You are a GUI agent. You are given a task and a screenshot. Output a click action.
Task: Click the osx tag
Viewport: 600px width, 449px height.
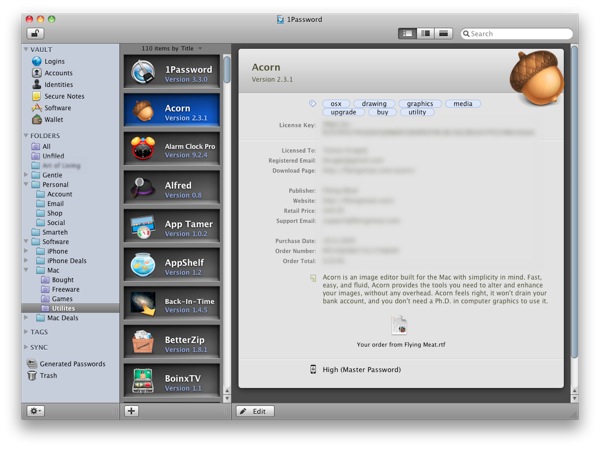pyautogui.click(x=336, y=103)
